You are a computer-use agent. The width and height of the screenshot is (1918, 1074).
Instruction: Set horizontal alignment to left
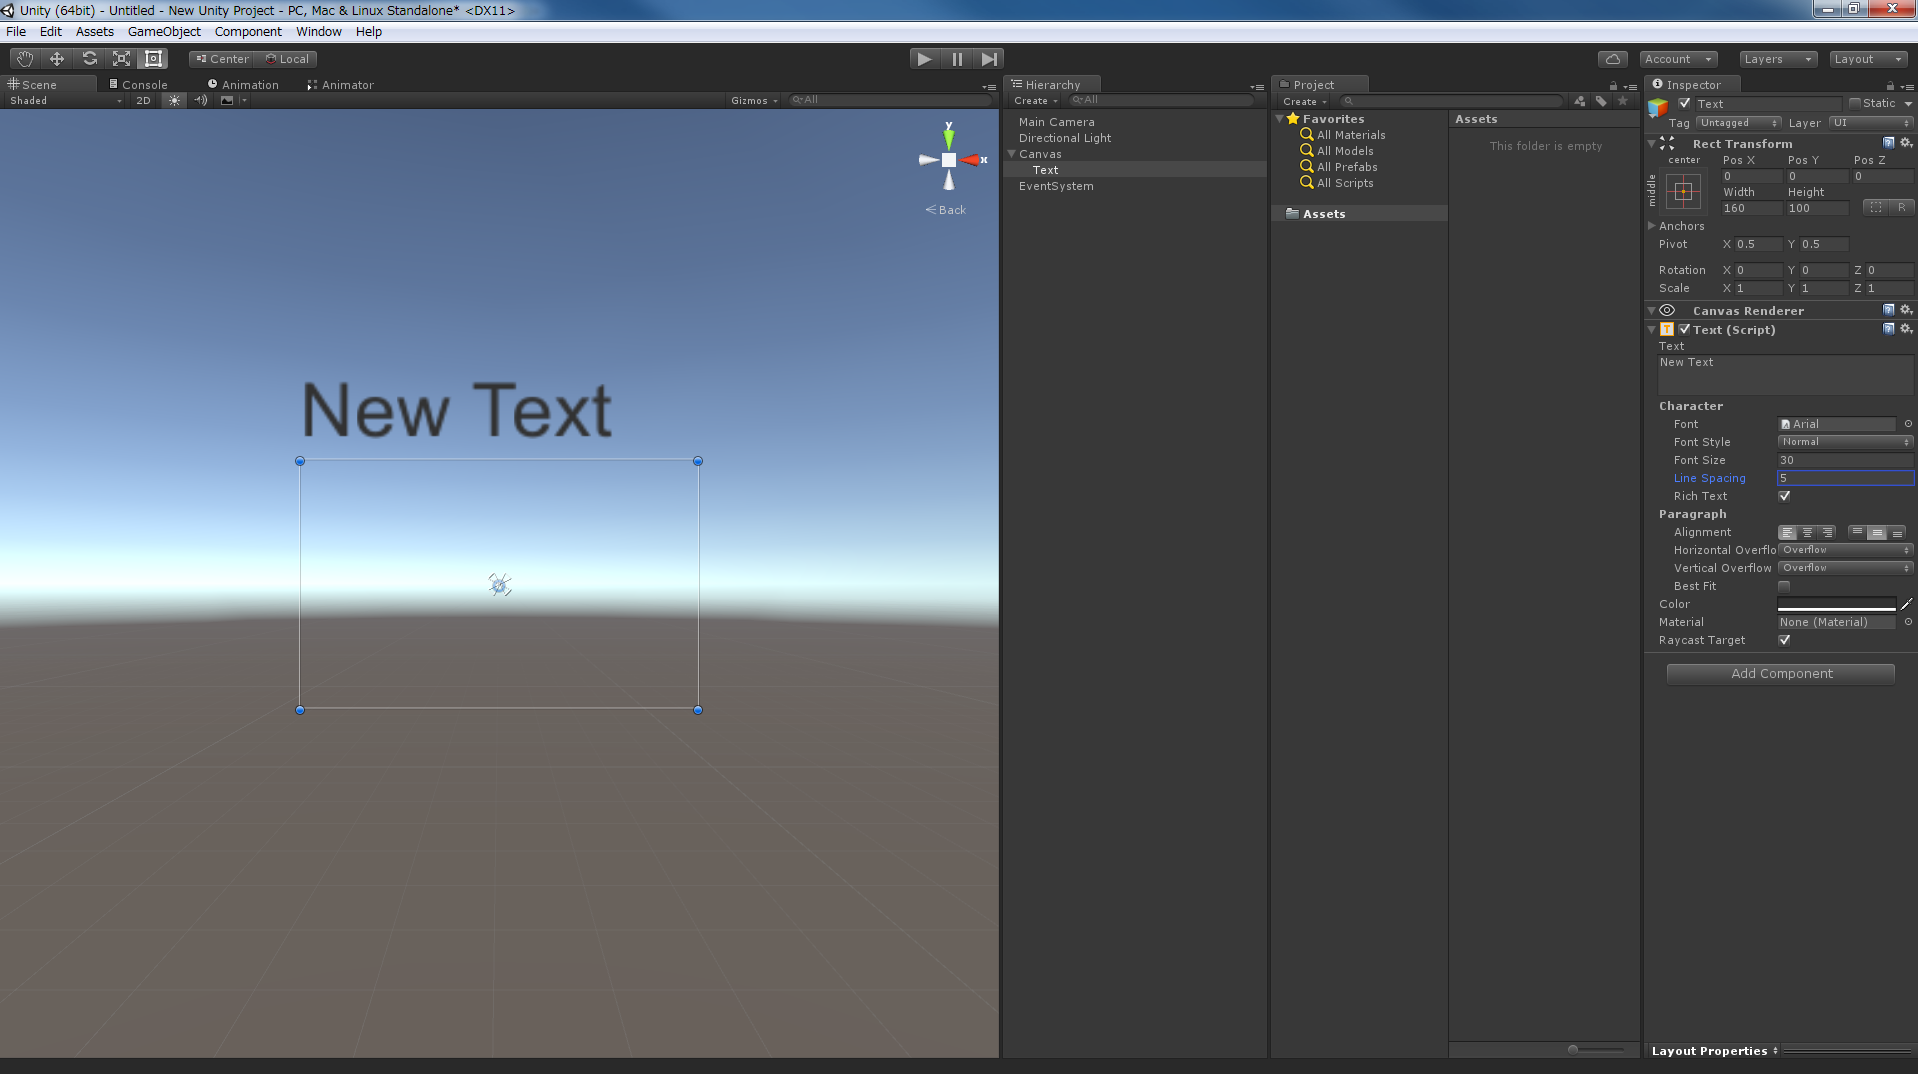click(1788, 533)
